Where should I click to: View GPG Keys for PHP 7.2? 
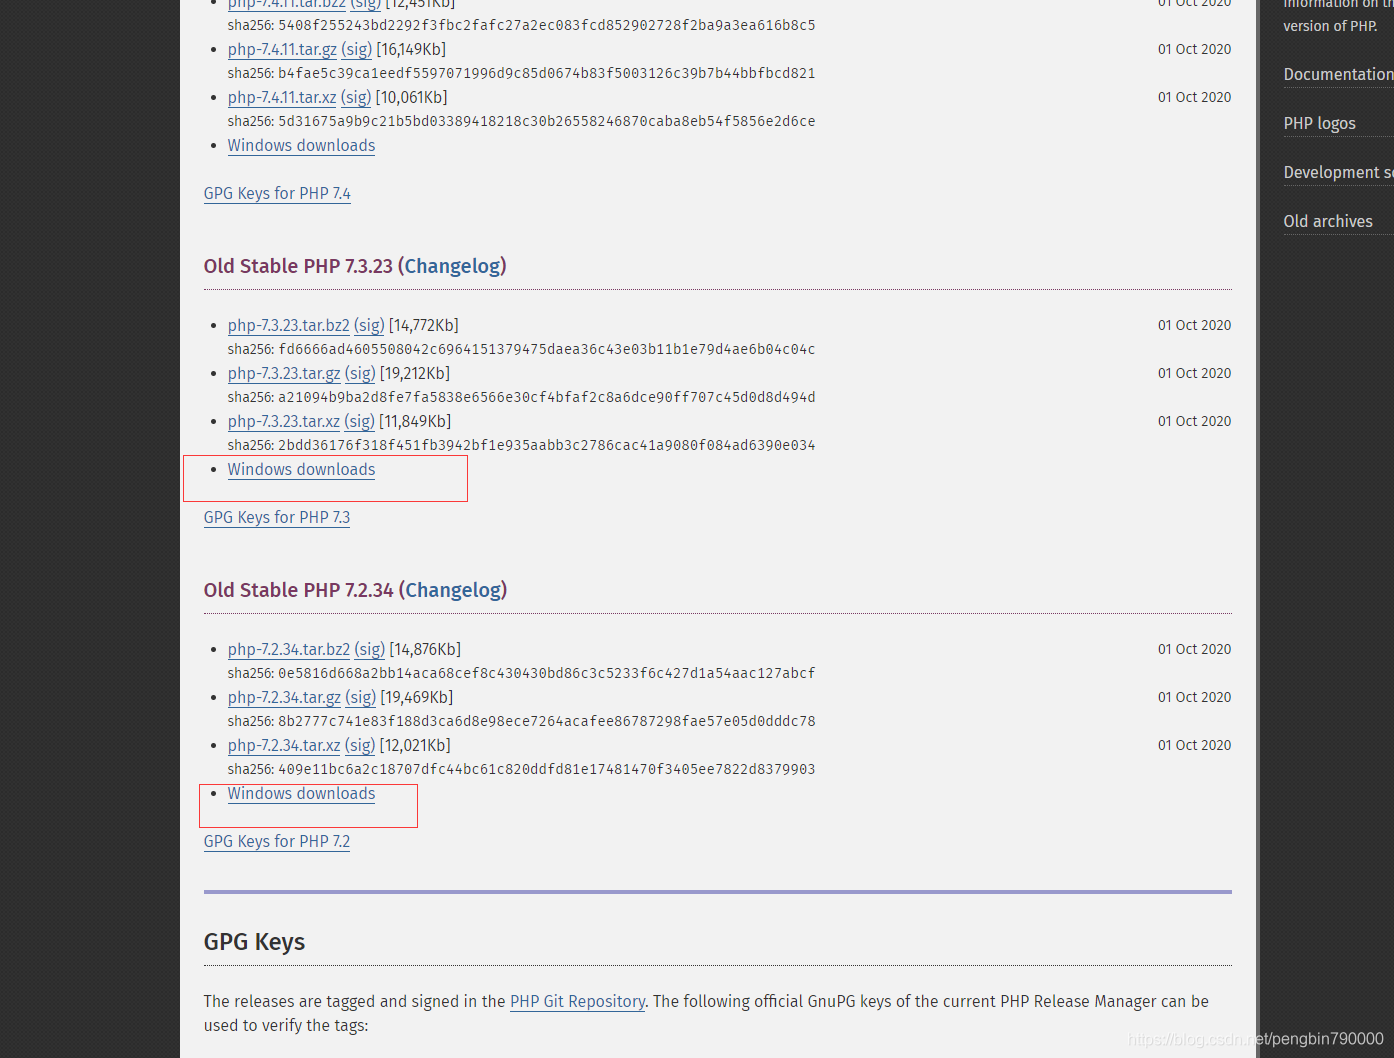click(x=276, y=841)
